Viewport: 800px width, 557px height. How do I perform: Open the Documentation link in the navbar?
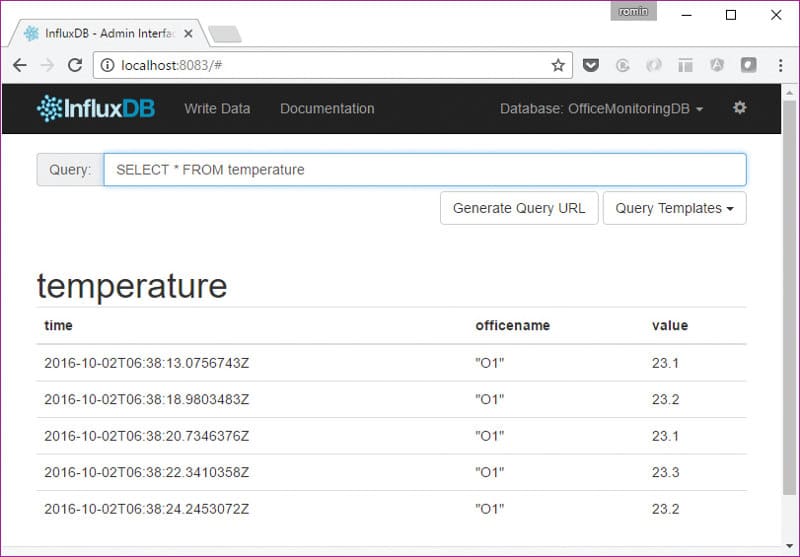tap(327, 108)
